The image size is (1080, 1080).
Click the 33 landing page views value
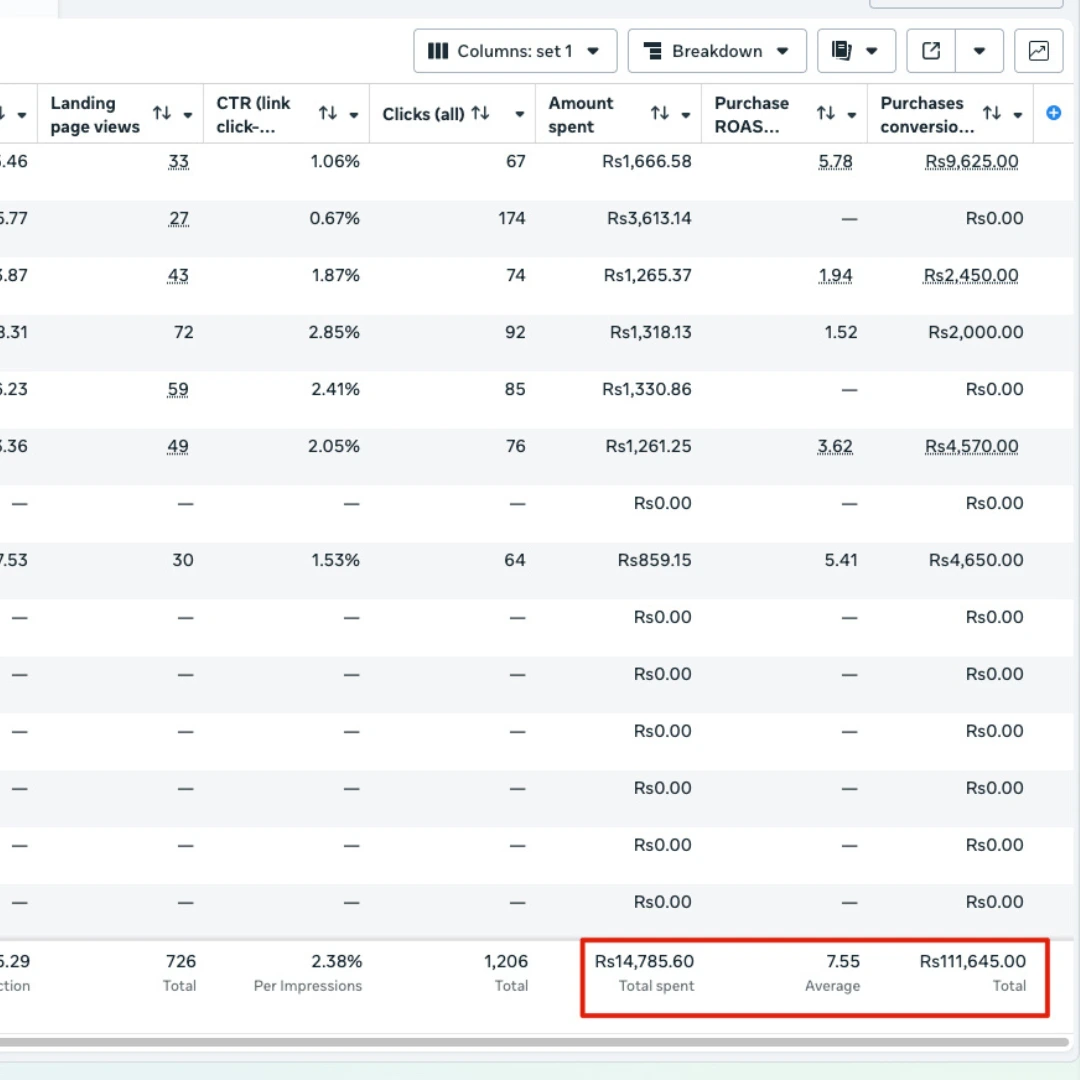click(x=178, y=161)
